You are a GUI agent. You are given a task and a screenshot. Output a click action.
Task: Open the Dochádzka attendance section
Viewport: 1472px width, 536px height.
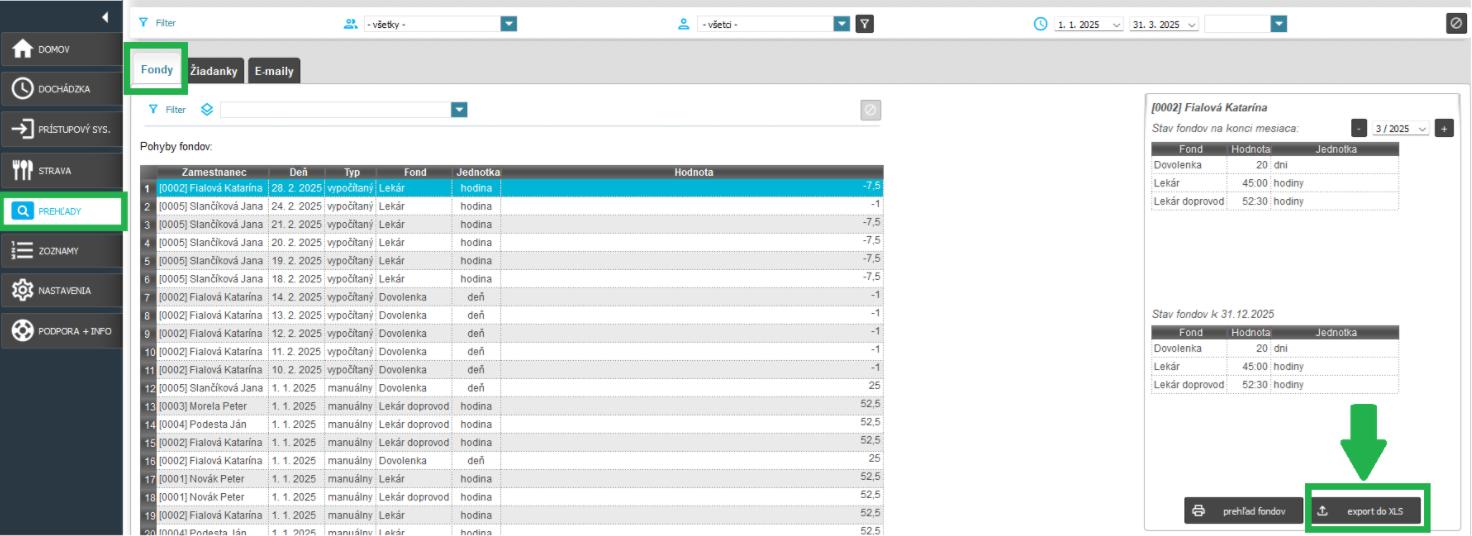60,90
